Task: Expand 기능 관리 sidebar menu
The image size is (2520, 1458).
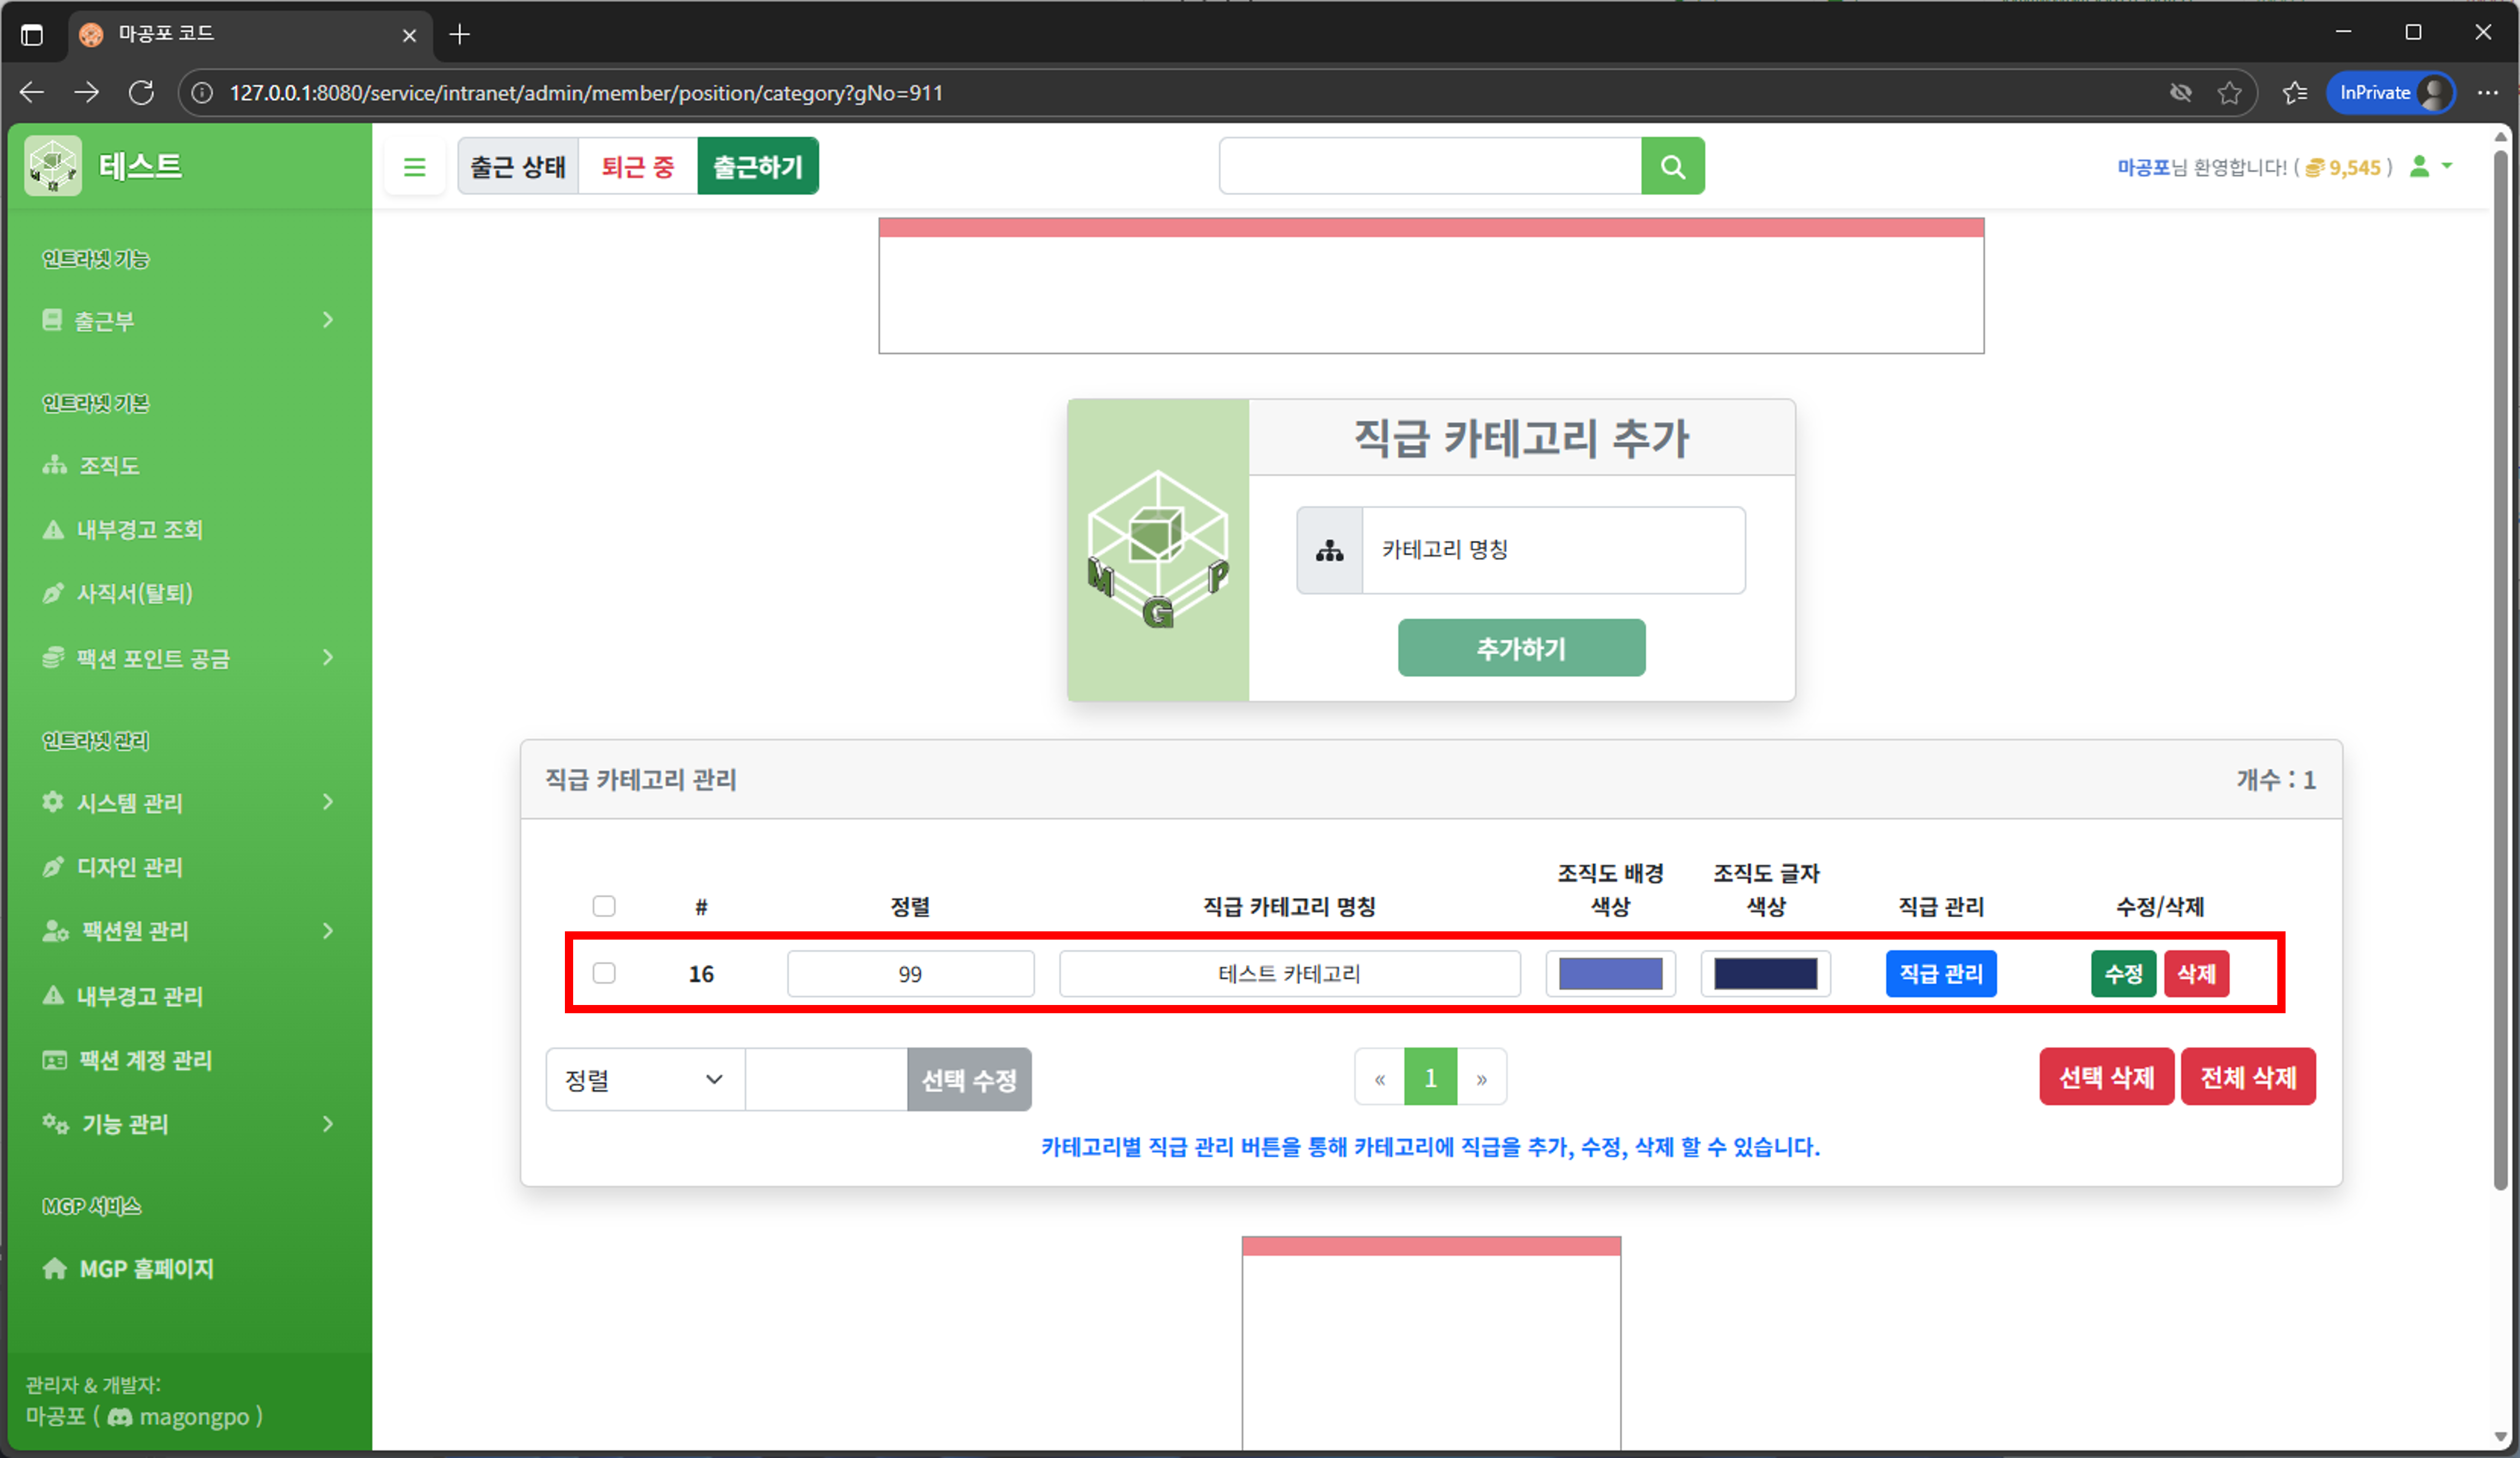Action: (x=125, y=1124)
